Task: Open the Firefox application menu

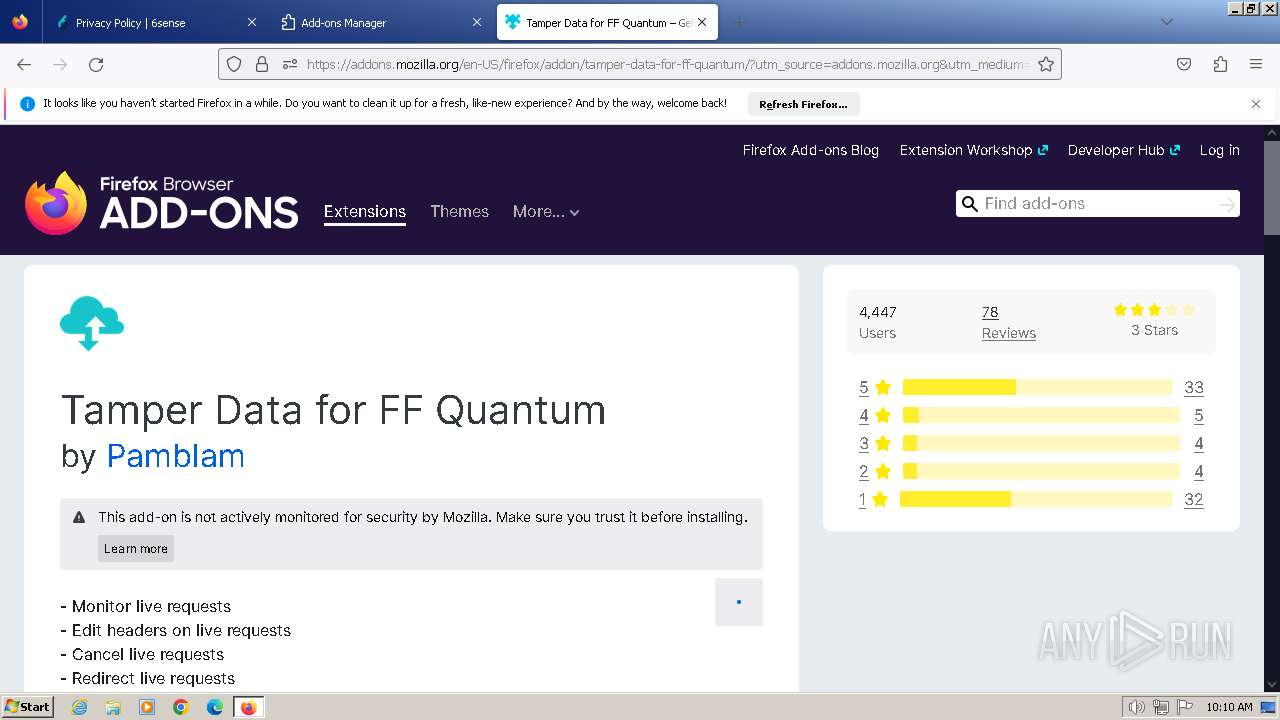Action: (1256, 64)
